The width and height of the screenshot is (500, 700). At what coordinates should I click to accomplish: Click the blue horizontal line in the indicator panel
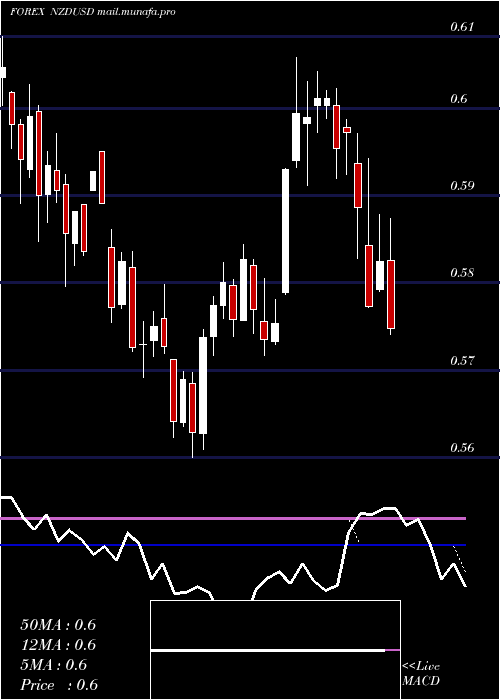pos(233,545)
